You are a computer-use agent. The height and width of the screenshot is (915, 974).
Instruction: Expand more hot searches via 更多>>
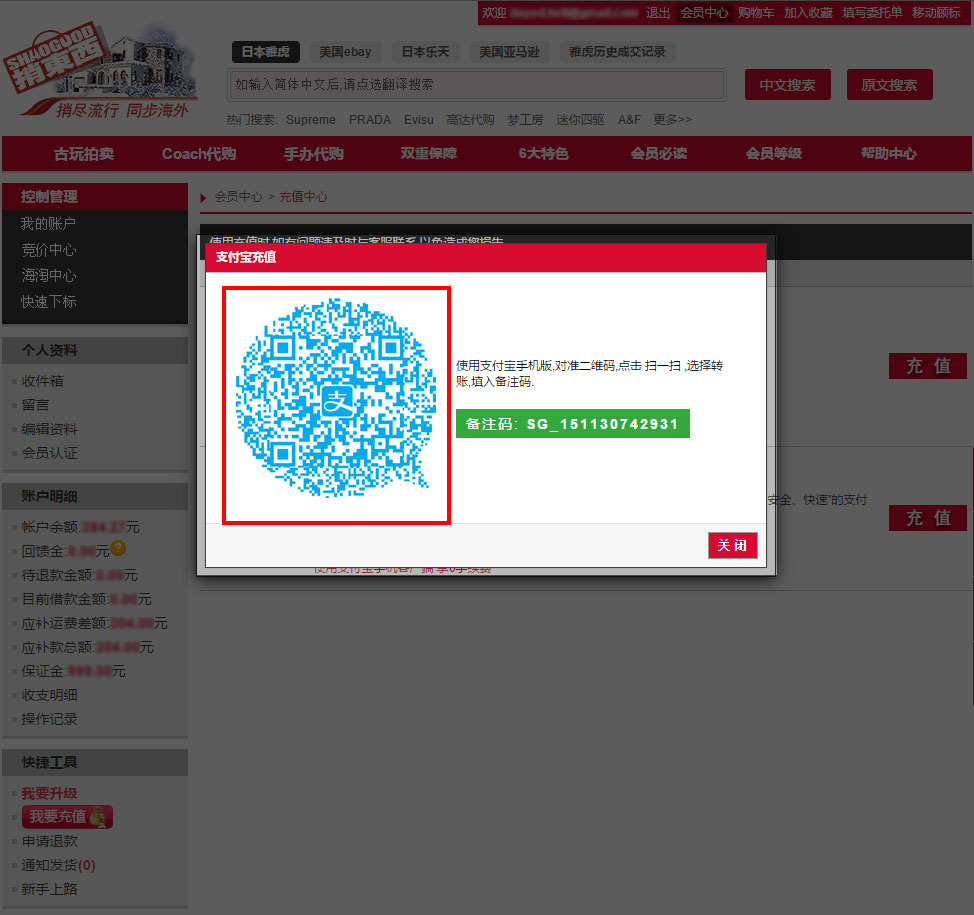click(672, 119)
